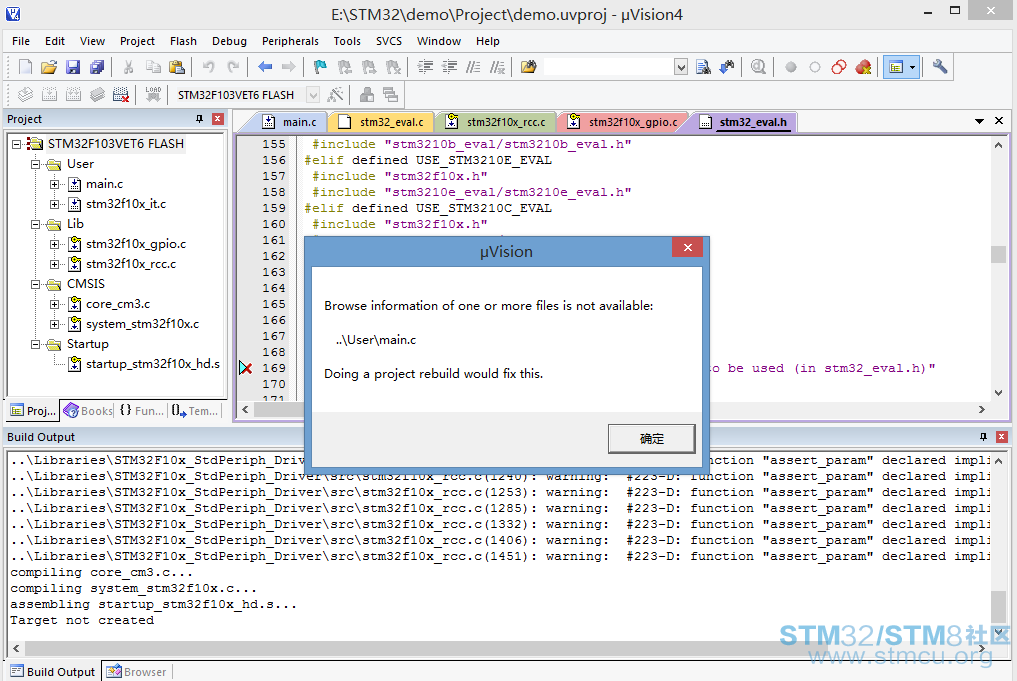Open the Peripherals menu
The height and width of the screenshot is (681, 1017).
290,41
